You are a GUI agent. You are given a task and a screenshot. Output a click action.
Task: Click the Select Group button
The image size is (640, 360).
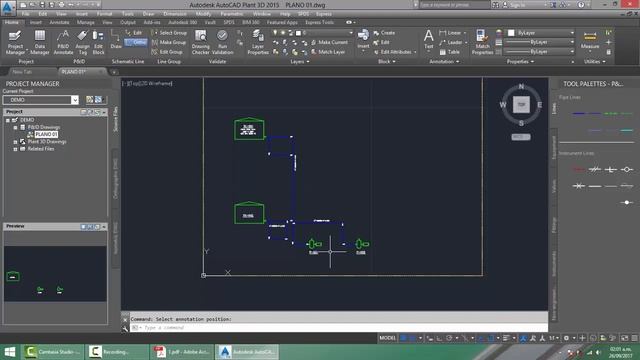tap(169, 33)
